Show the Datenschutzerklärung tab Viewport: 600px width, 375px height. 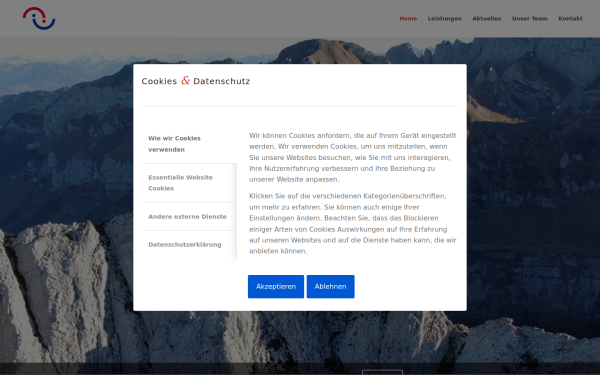(x=189, y=245)
